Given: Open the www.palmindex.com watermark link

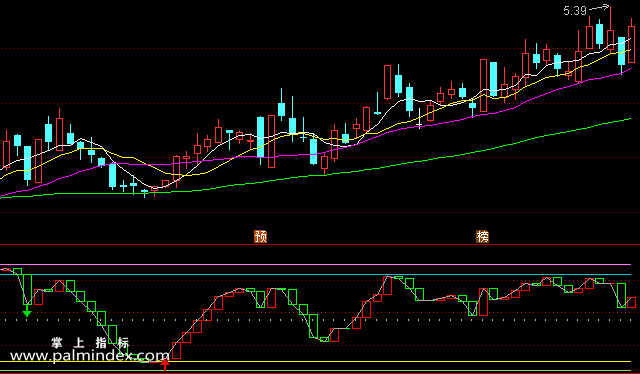Looking at the screenshot, I should tap(89, 356).
